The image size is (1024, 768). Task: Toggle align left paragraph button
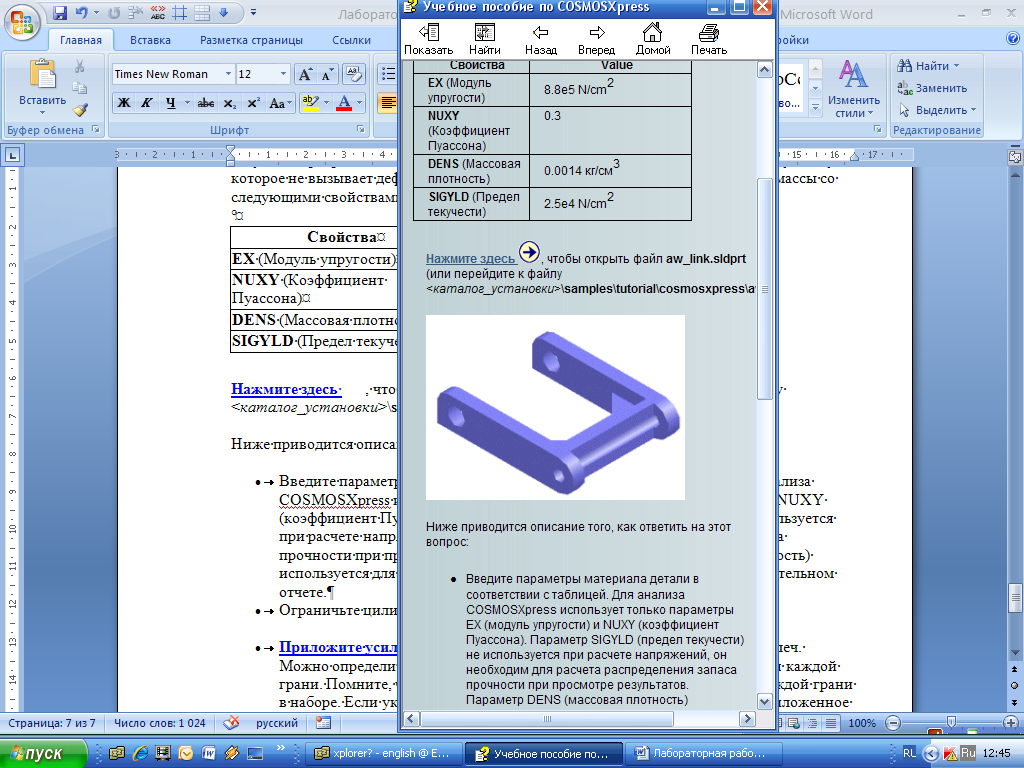[x=388, y=103]
